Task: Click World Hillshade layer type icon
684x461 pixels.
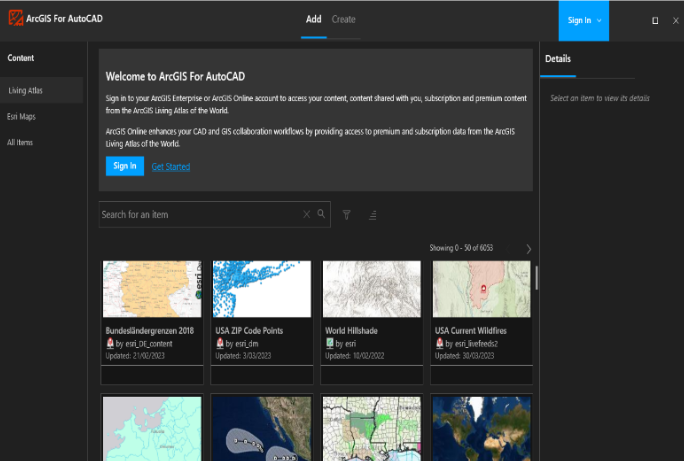Action: 329,343
